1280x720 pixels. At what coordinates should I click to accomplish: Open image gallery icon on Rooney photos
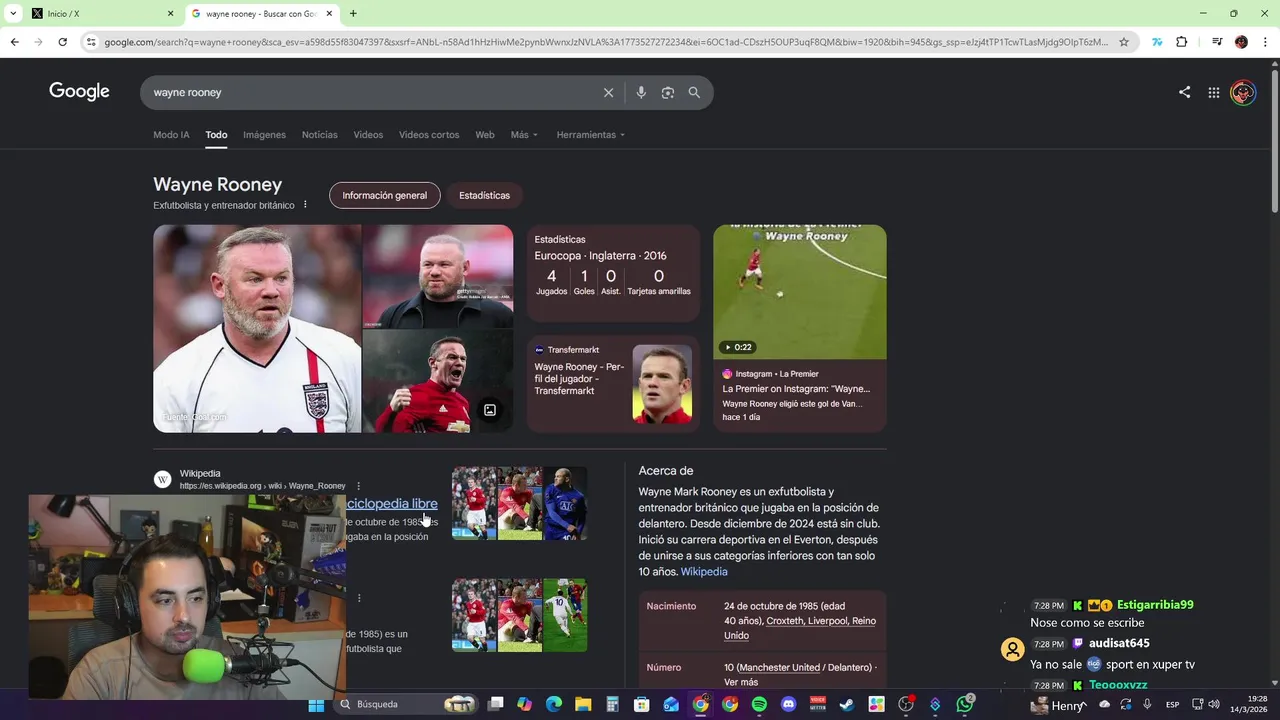point(490,410)
